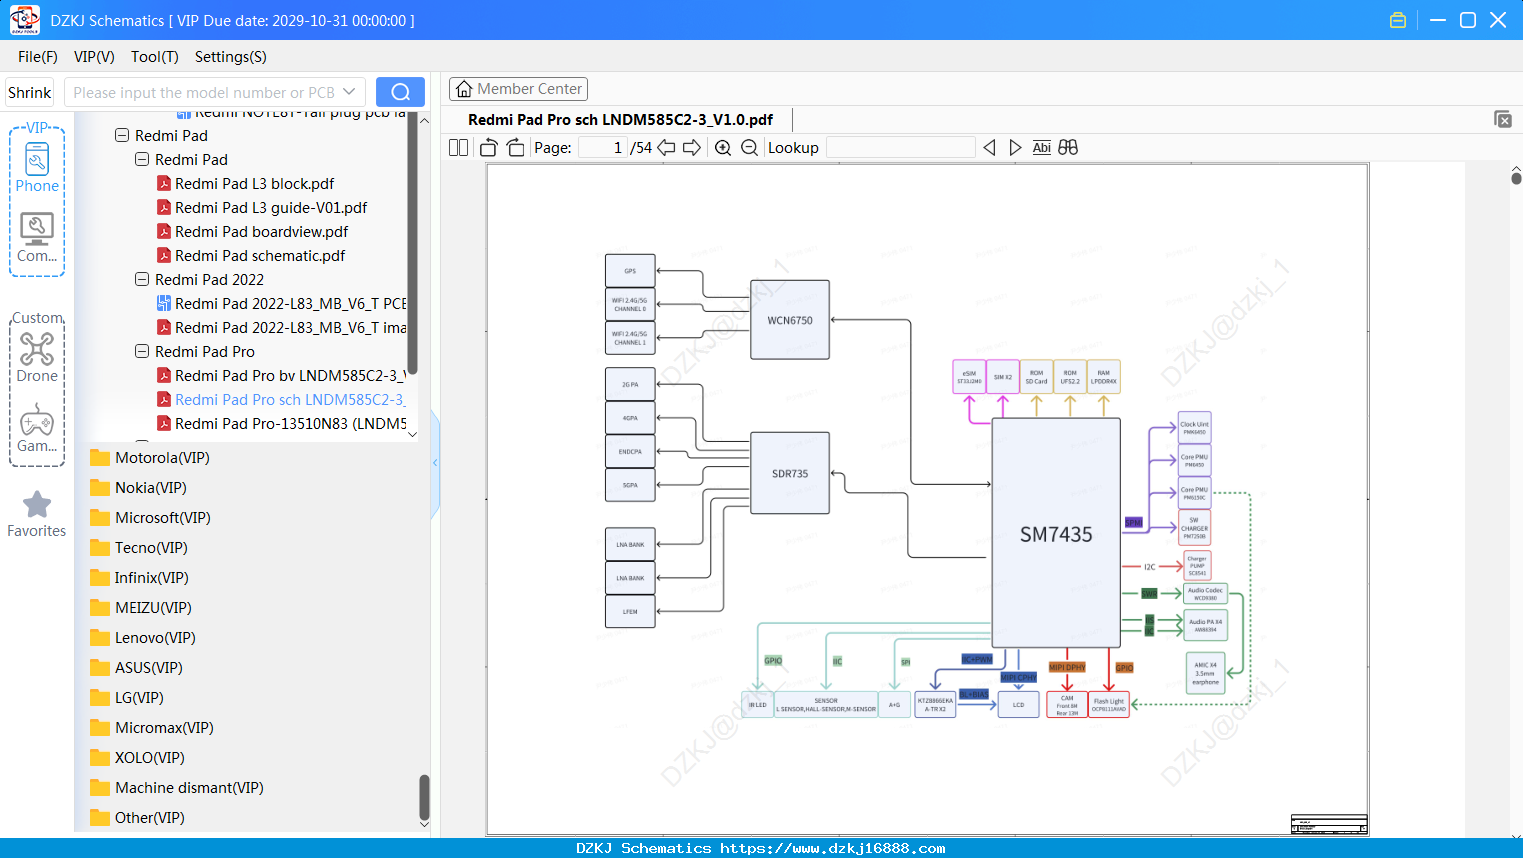The width and height of the screenshot is (1523, 858).
Task: Open the Micromax(VIP) folder
Action: click(152, 728)
